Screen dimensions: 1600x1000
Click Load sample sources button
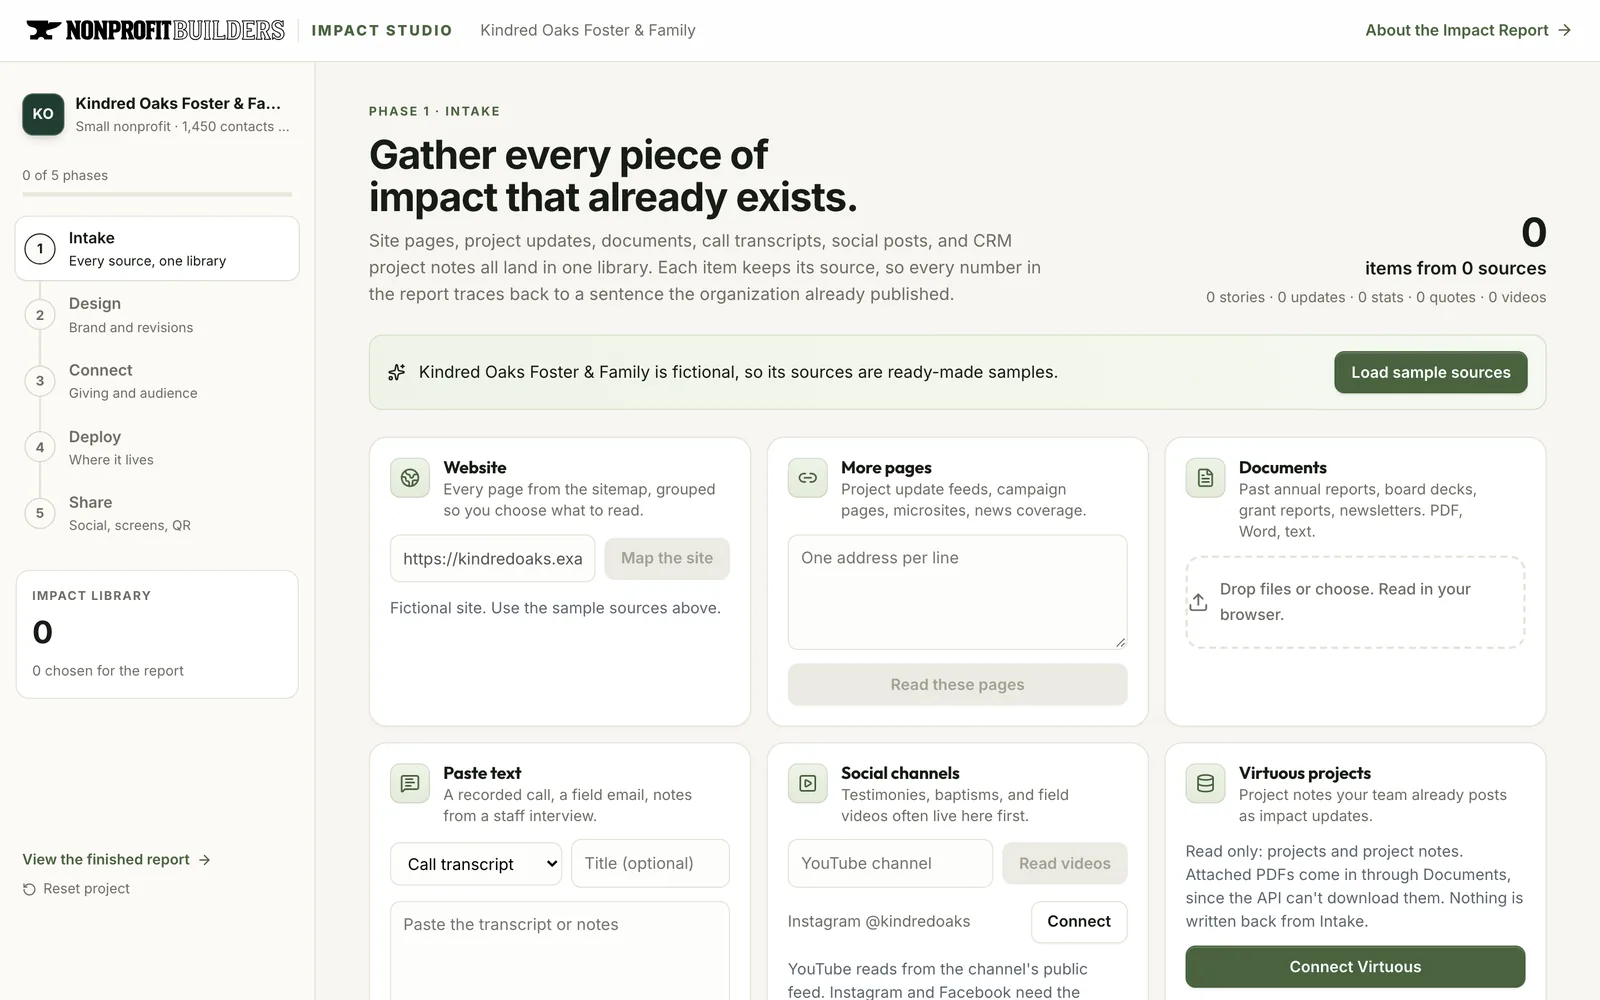coord(1430,372)
